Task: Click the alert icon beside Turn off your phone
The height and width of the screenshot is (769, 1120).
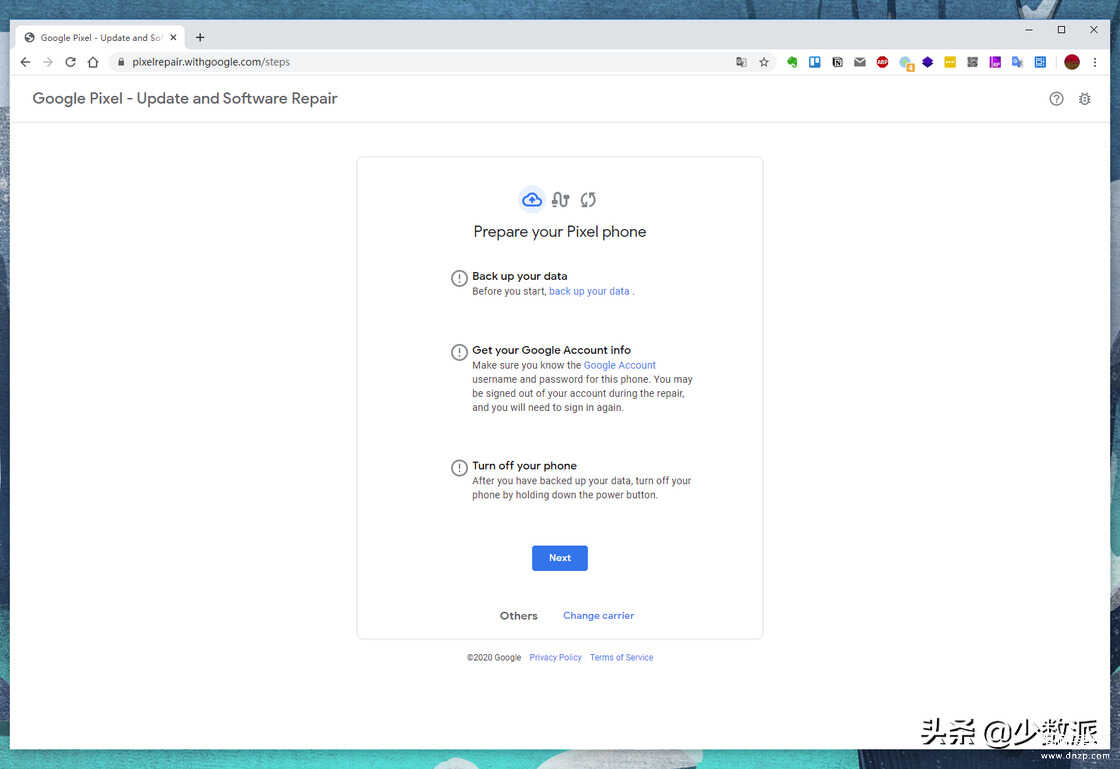Action: [459, 468]
